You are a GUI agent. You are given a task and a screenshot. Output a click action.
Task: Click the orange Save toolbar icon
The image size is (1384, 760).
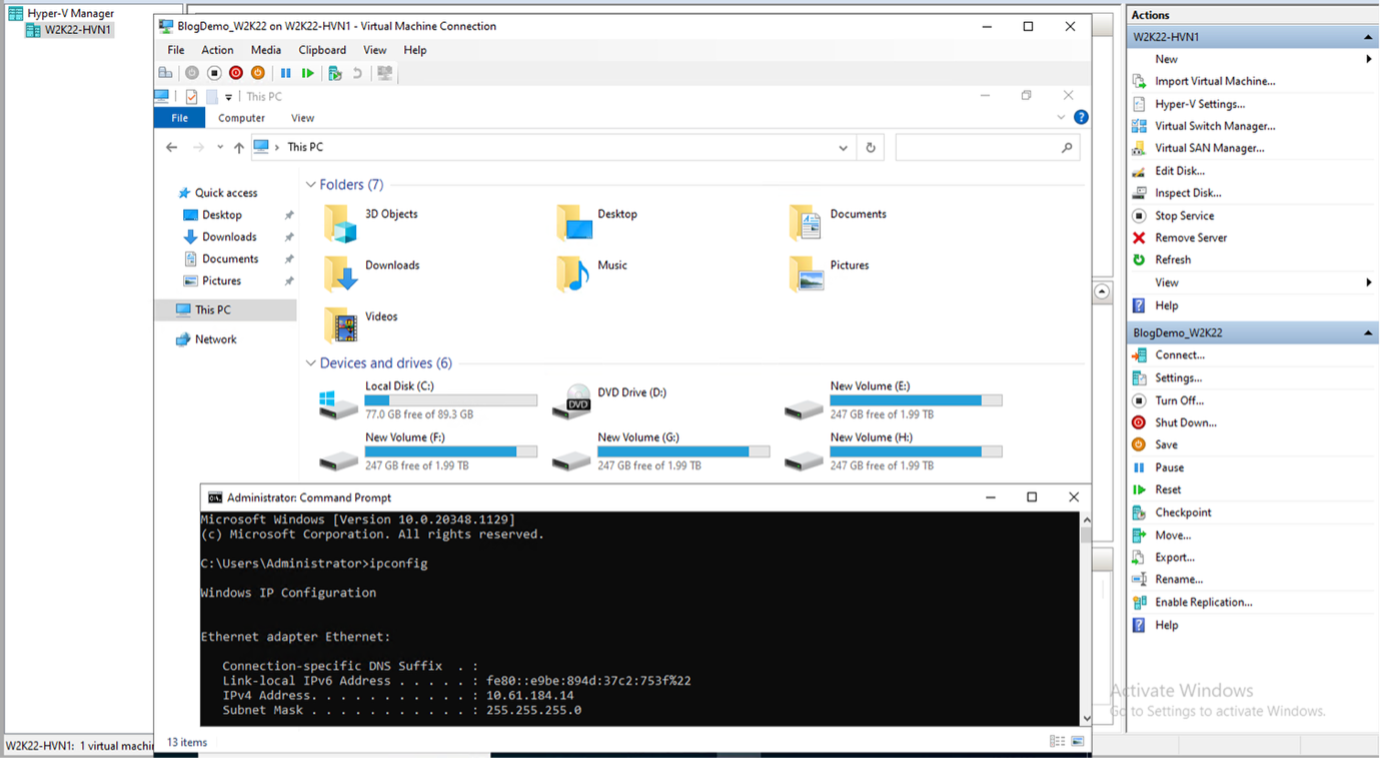point(258,73)
